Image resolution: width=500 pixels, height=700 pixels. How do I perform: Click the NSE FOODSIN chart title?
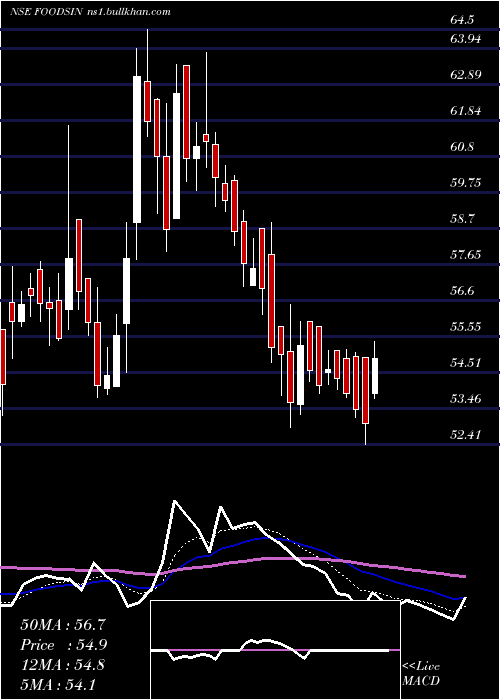coord(46,12)
